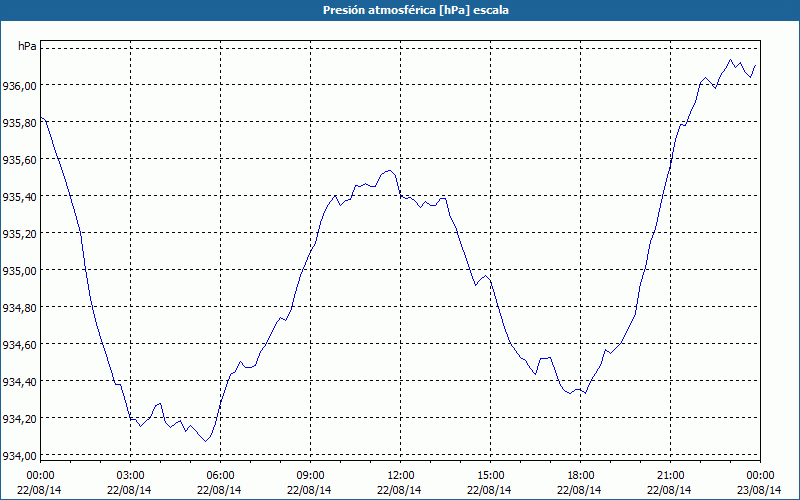Click the "934,40" y-axis value

pos(19,382)
